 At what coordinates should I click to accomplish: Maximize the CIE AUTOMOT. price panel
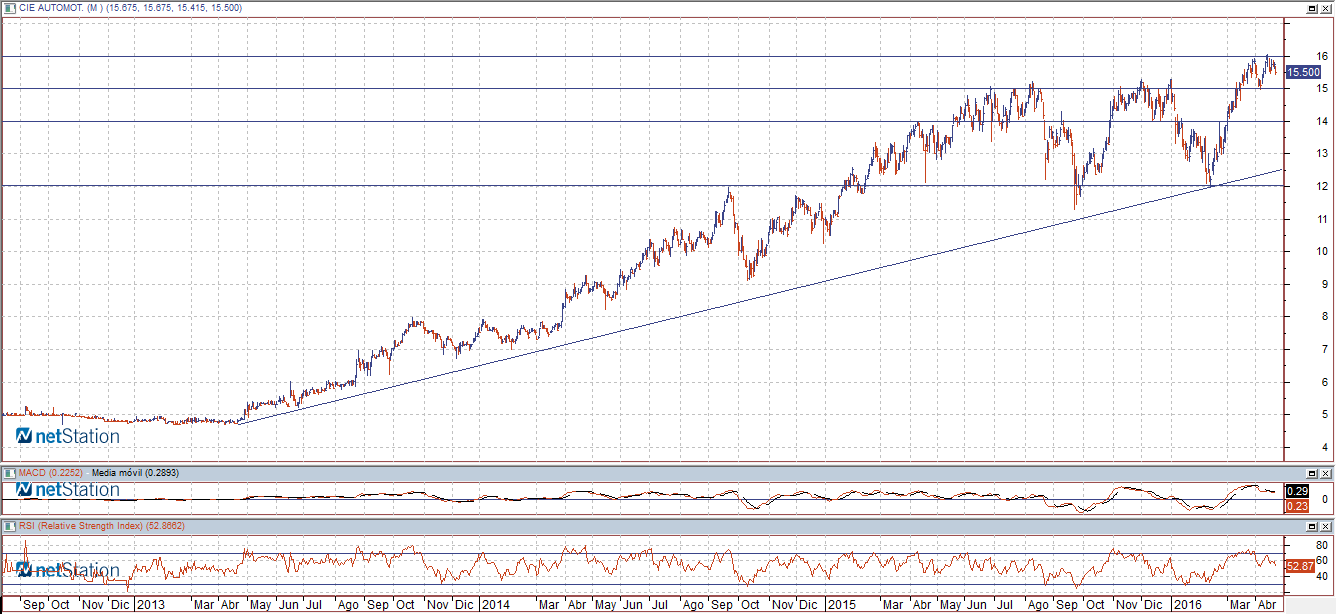[1311, 8]
